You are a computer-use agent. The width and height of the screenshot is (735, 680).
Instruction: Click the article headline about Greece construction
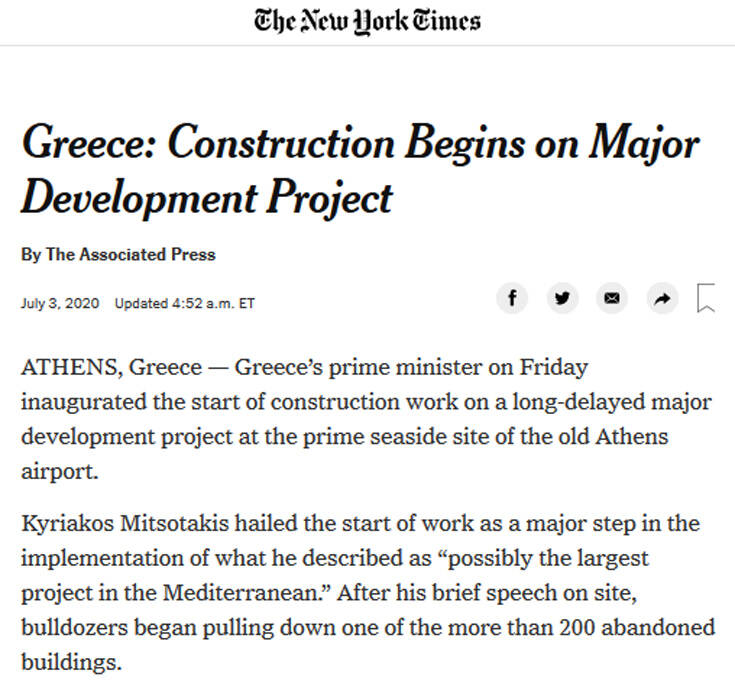[360, 170]
